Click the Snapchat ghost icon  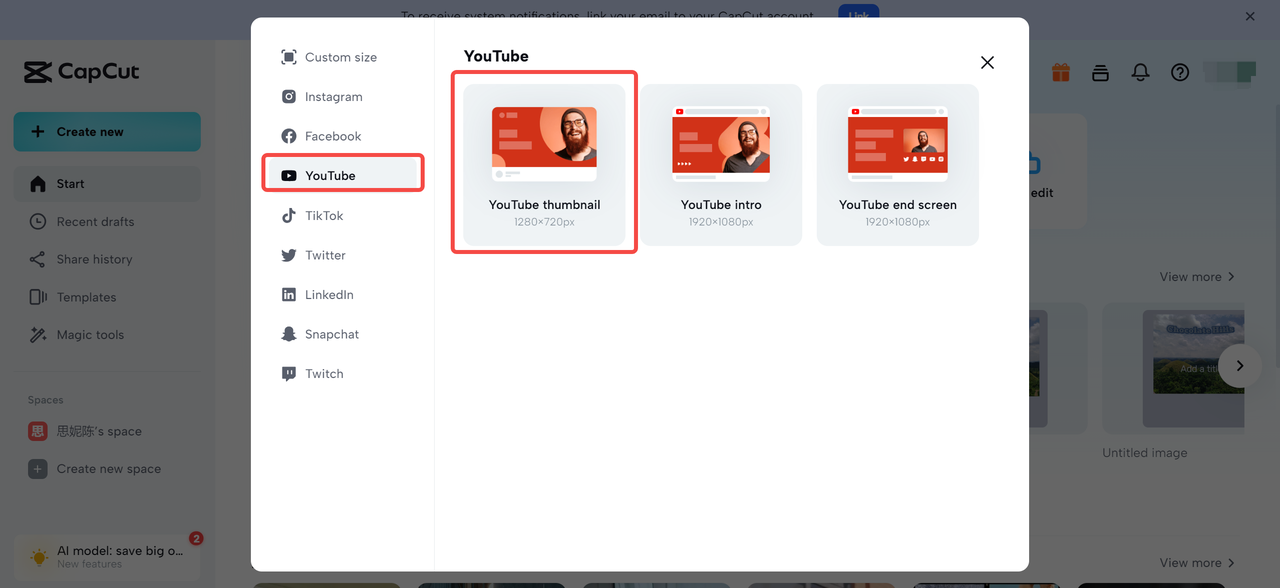click(289, 334)
